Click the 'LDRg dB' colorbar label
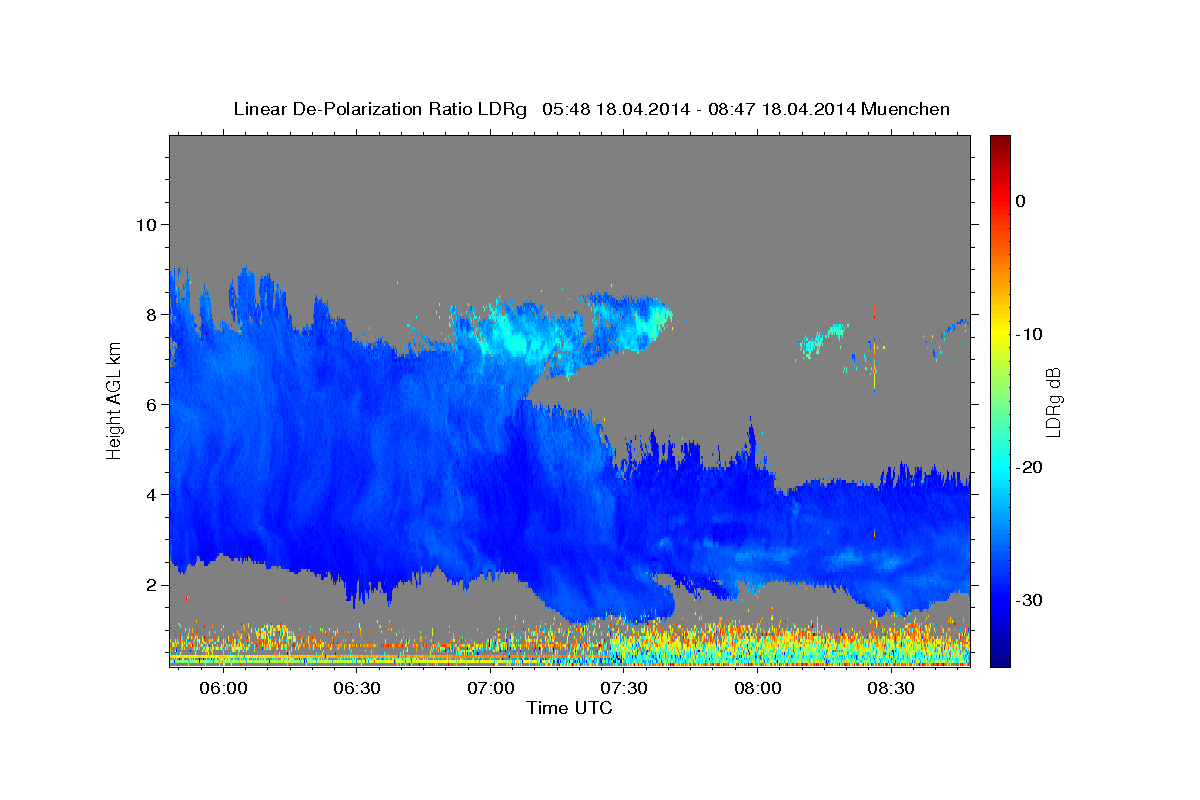Image resolution: width=1200 pixels, height=800 pixels. click(1053, 402)
